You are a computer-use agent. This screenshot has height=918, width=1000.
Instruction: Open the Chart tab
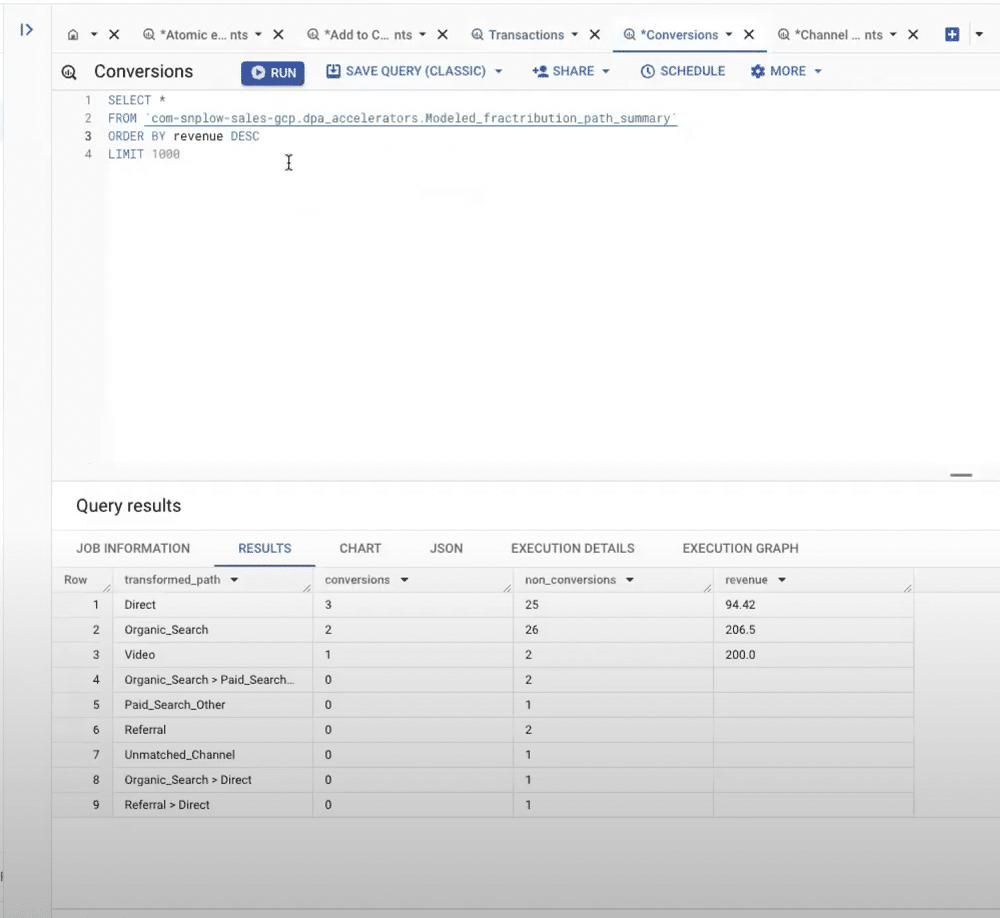click(x=360, y=548)
